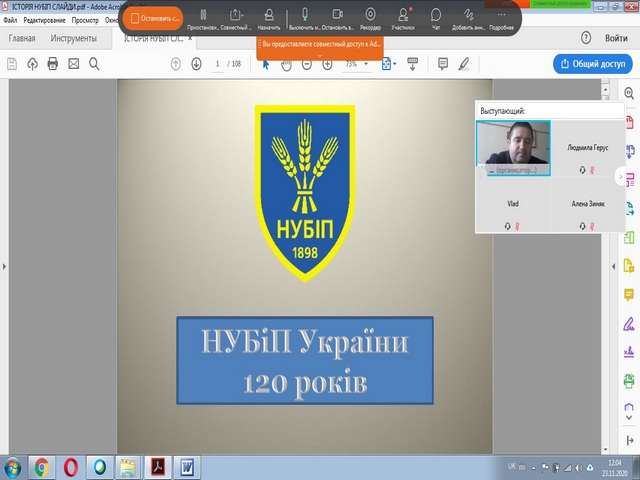Open Подробнее more options
This screenshot has width=640, height=480.
pyautogui.click(x=501, y=19)
